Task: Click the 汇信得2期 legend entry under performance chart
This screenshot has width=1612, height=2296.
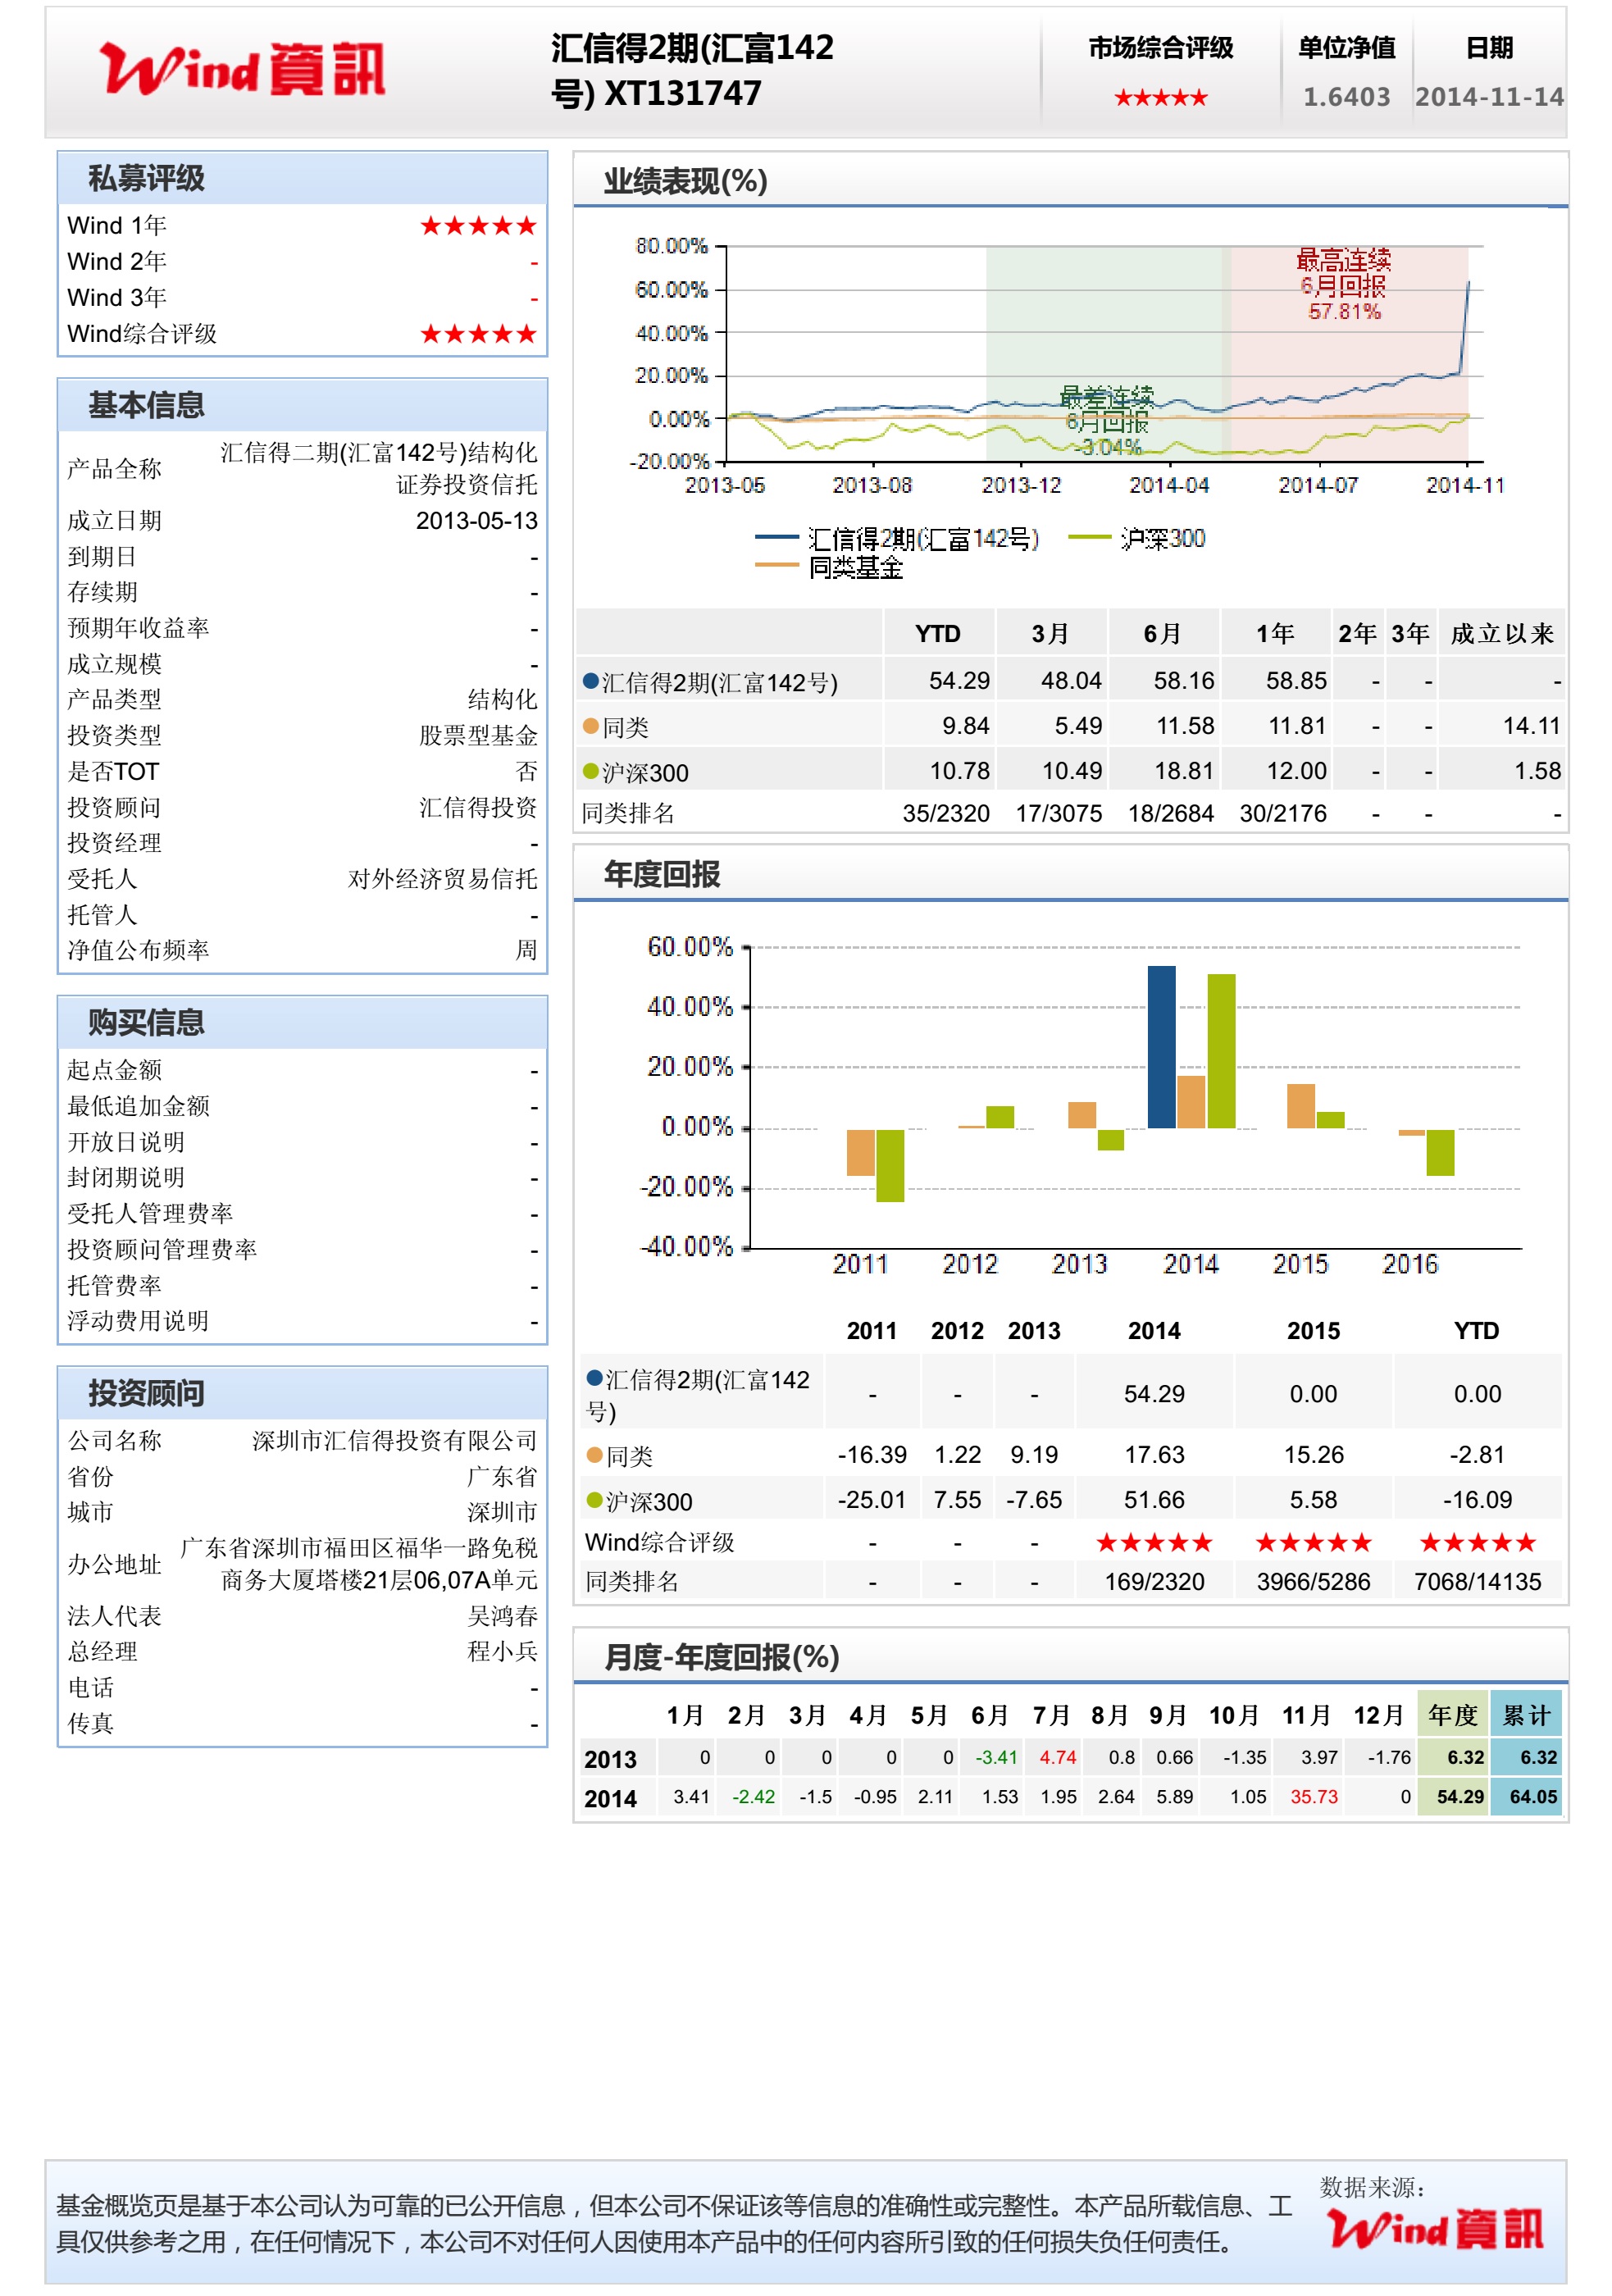Action: 897,539
